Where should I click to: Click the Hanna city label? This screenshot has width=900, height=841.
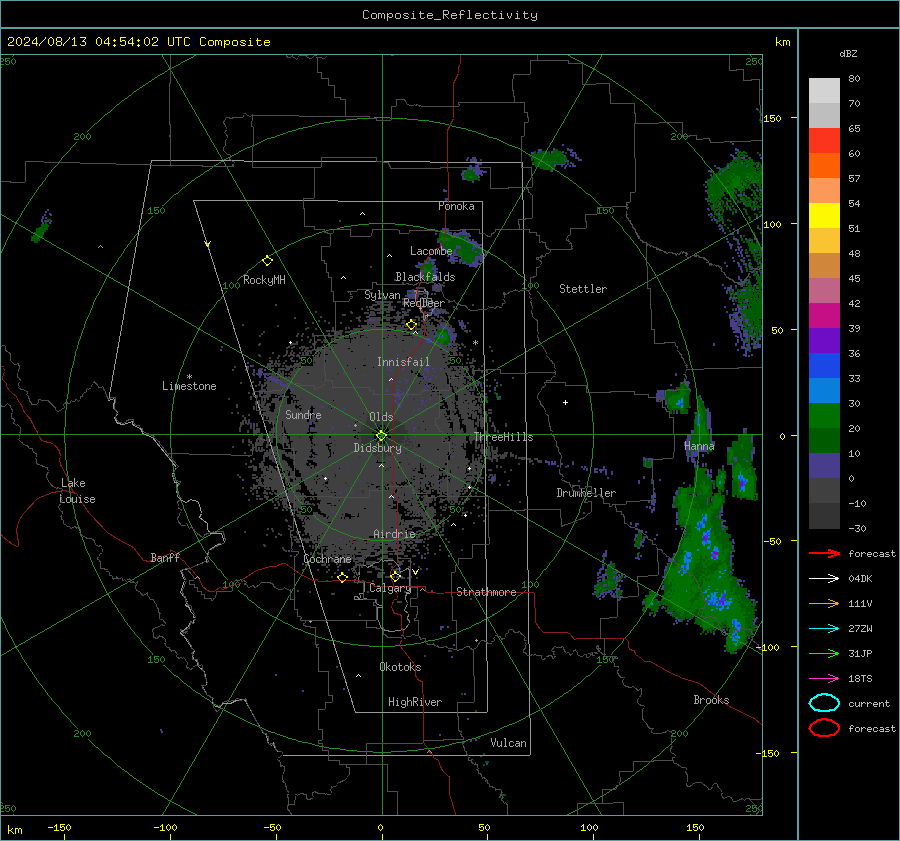[699, 445]
